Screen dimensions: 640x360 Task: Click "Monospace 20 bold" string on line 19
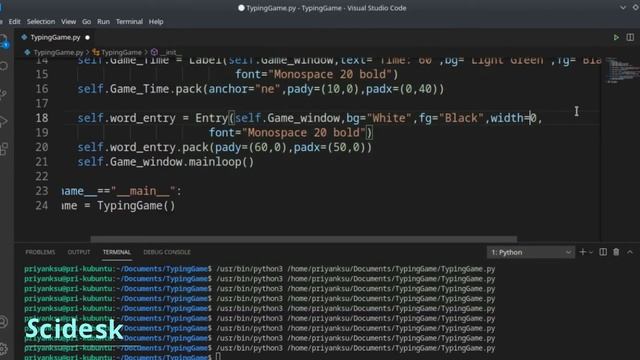[304, 133]
